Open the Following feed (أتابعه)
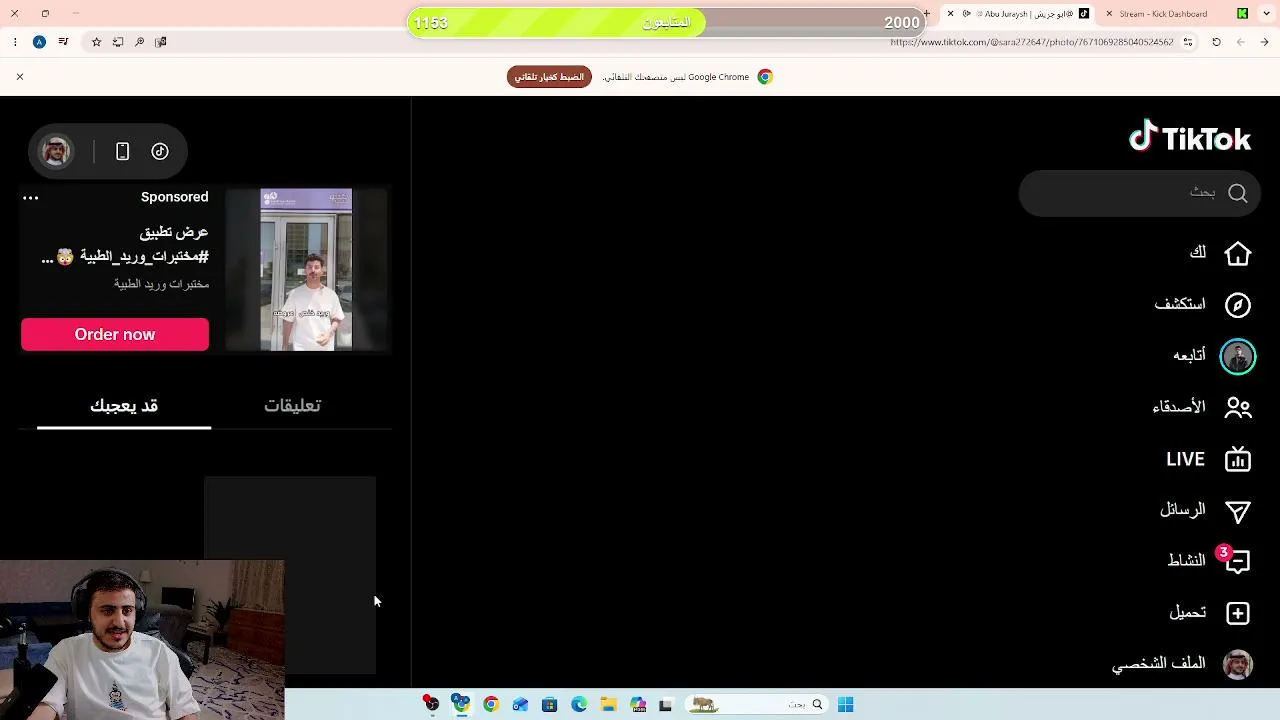This screenshot has width=1280, height=720. click(1213, 356)
